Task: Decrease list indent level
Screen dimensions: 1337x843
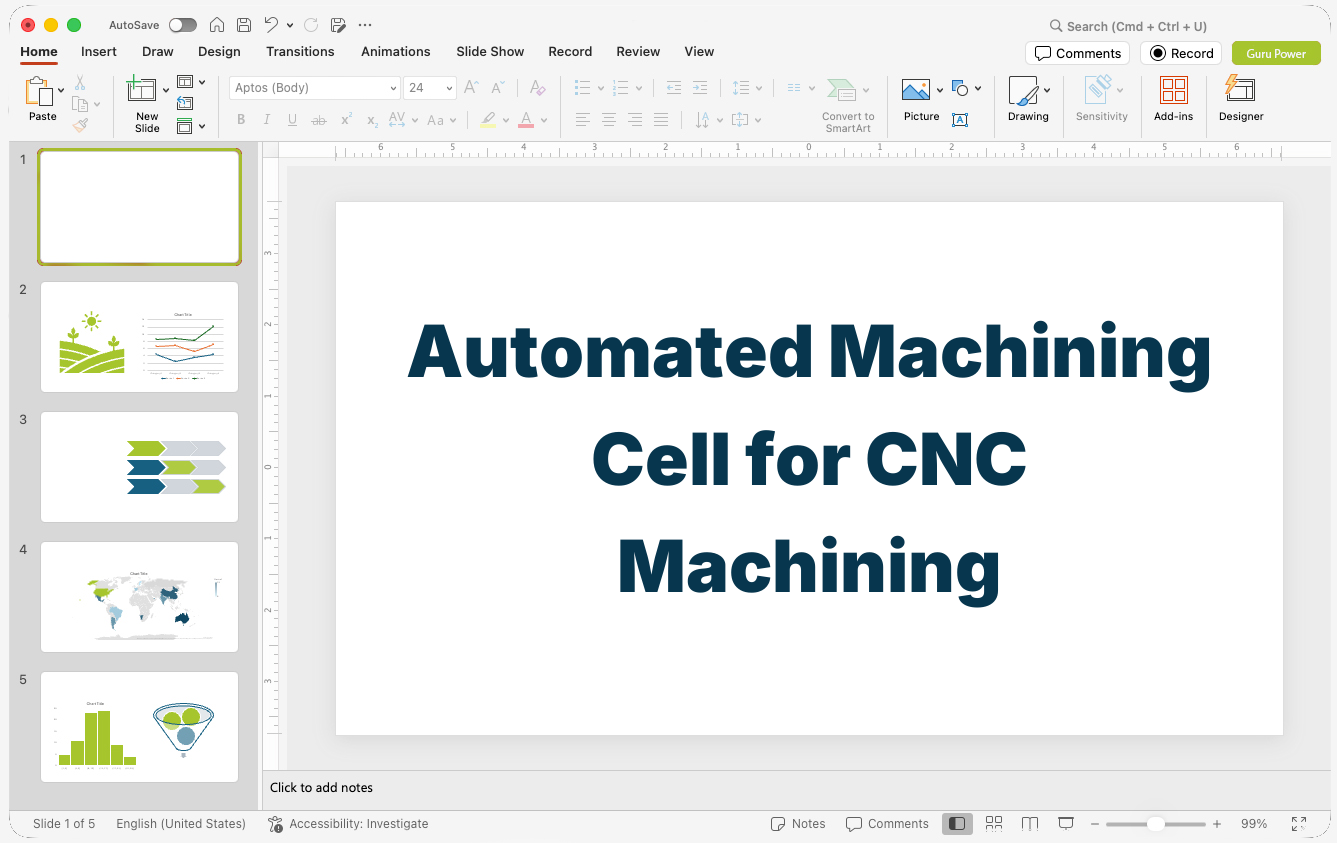Action: [x=673, y=88]
